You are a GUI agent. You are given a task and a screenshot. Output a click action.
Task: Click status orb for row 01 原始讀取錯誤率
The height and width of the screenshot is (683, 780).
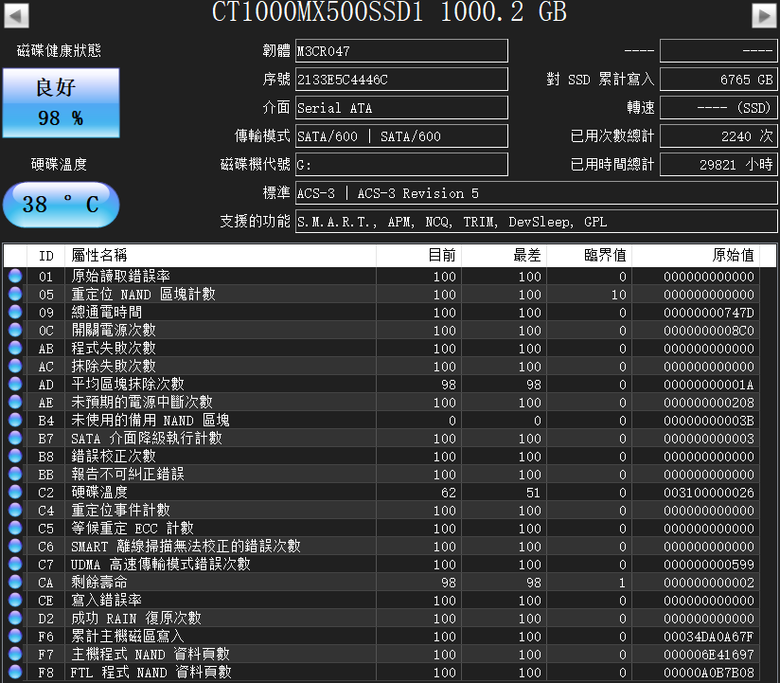[15, 276]
